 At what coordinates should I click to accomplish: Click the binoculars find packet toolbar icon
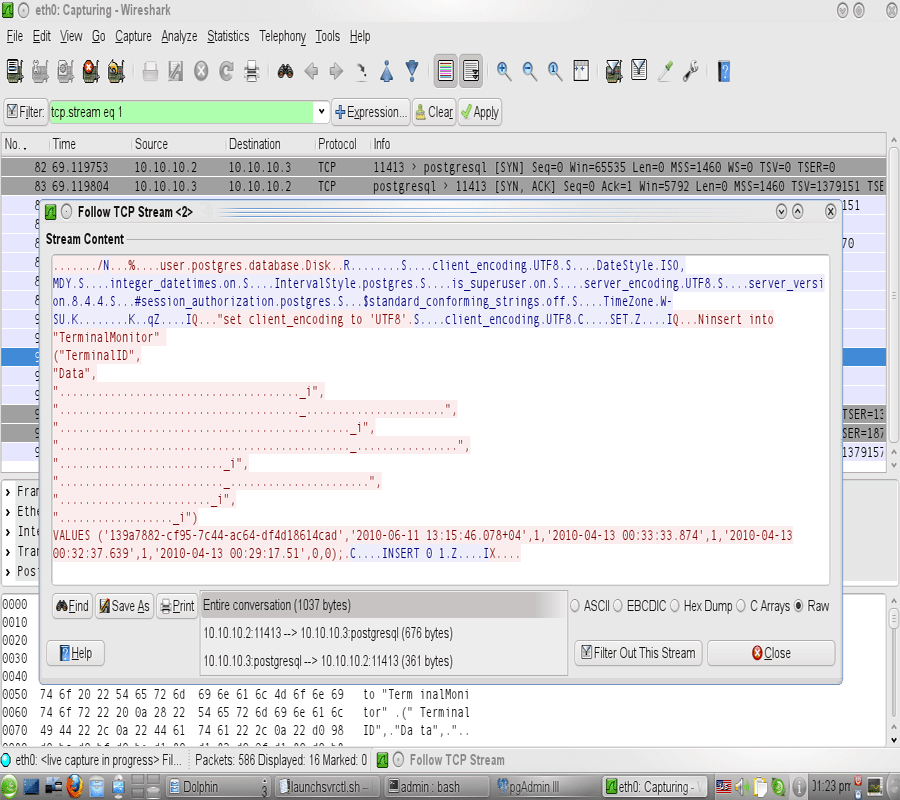(x=285, y=71)
